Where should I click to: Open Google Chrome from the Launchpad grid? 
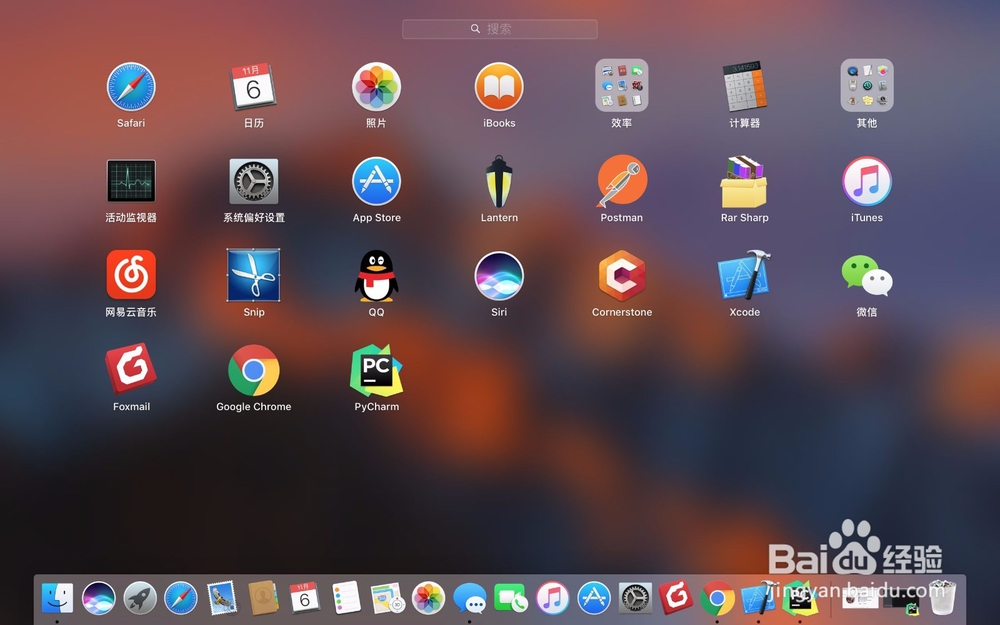click(253, 370)
